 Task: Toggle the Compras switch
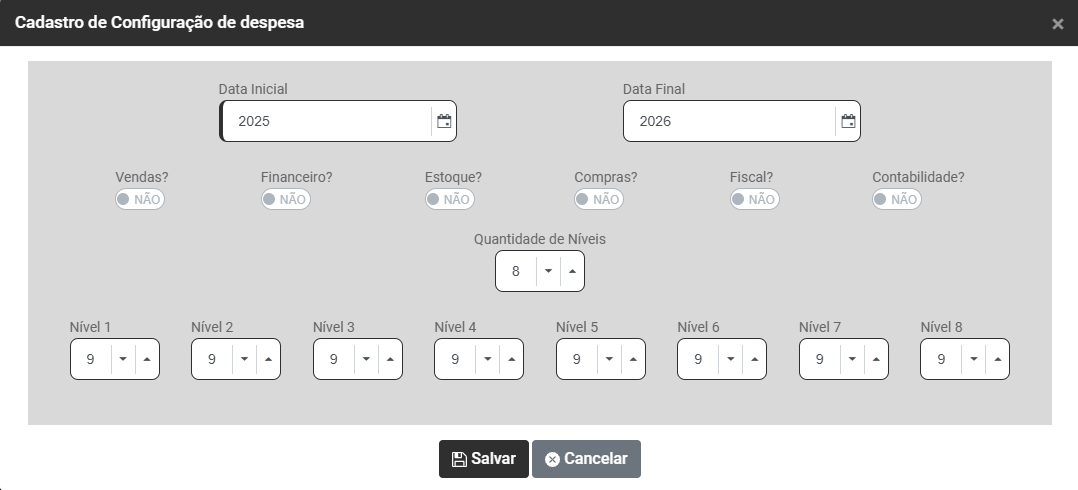598,199
